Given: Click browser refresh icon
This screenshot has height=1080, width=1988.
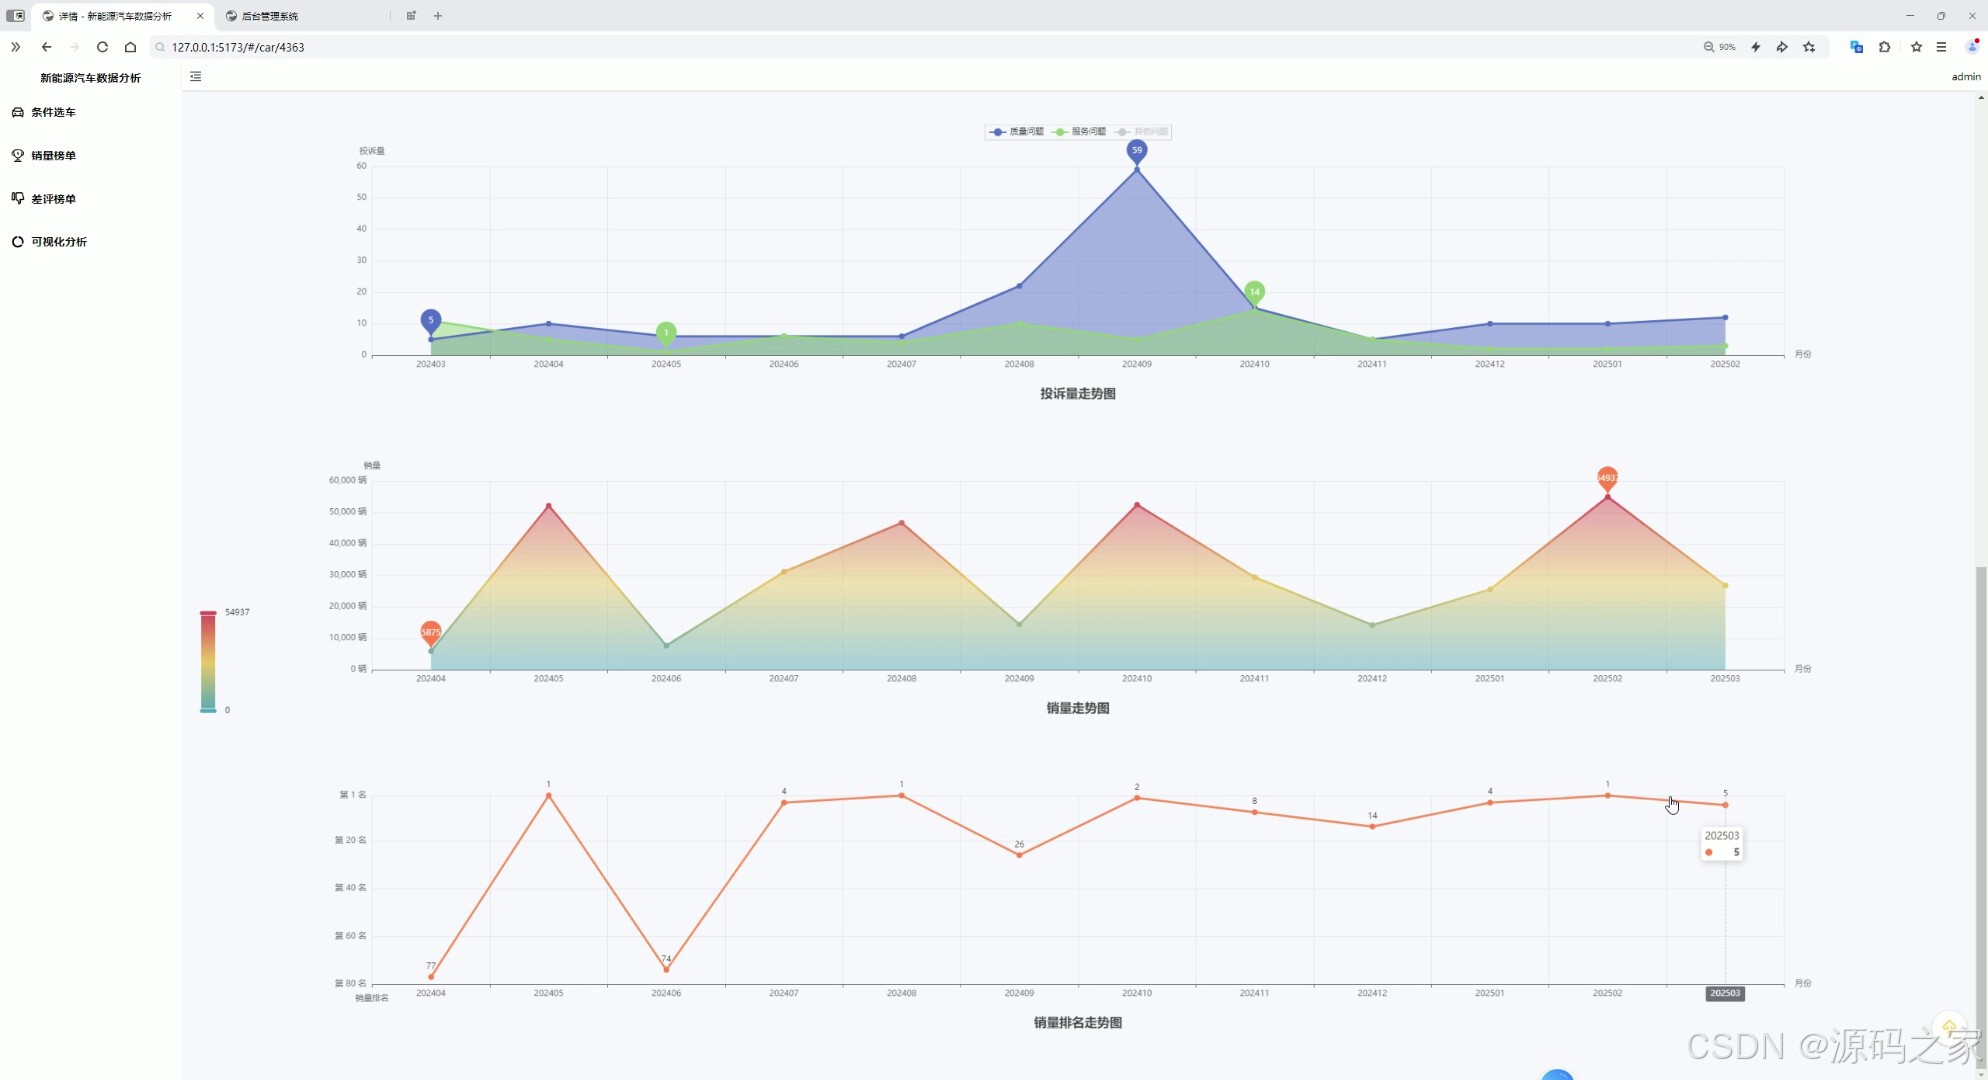Looking at the screenshot, I should click(102, 47).
